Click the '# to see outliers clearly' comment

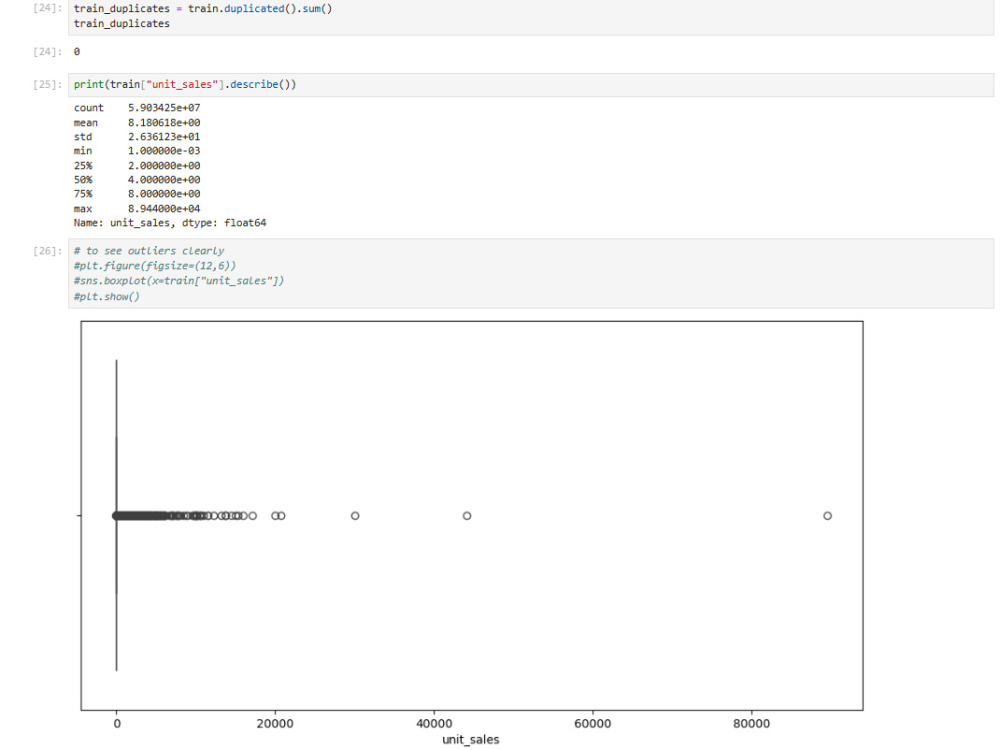149,251
